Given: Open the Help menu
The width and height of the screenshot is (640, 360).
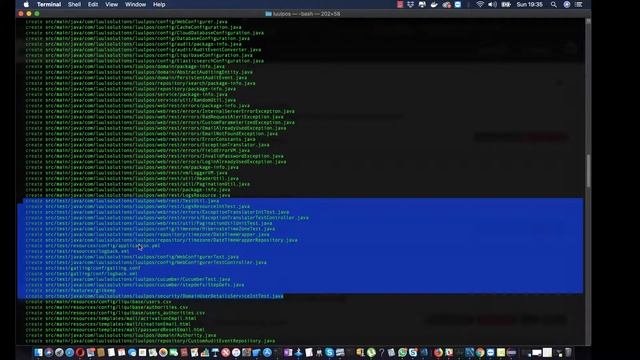Looking at the screenshot, I should [159, 4].
